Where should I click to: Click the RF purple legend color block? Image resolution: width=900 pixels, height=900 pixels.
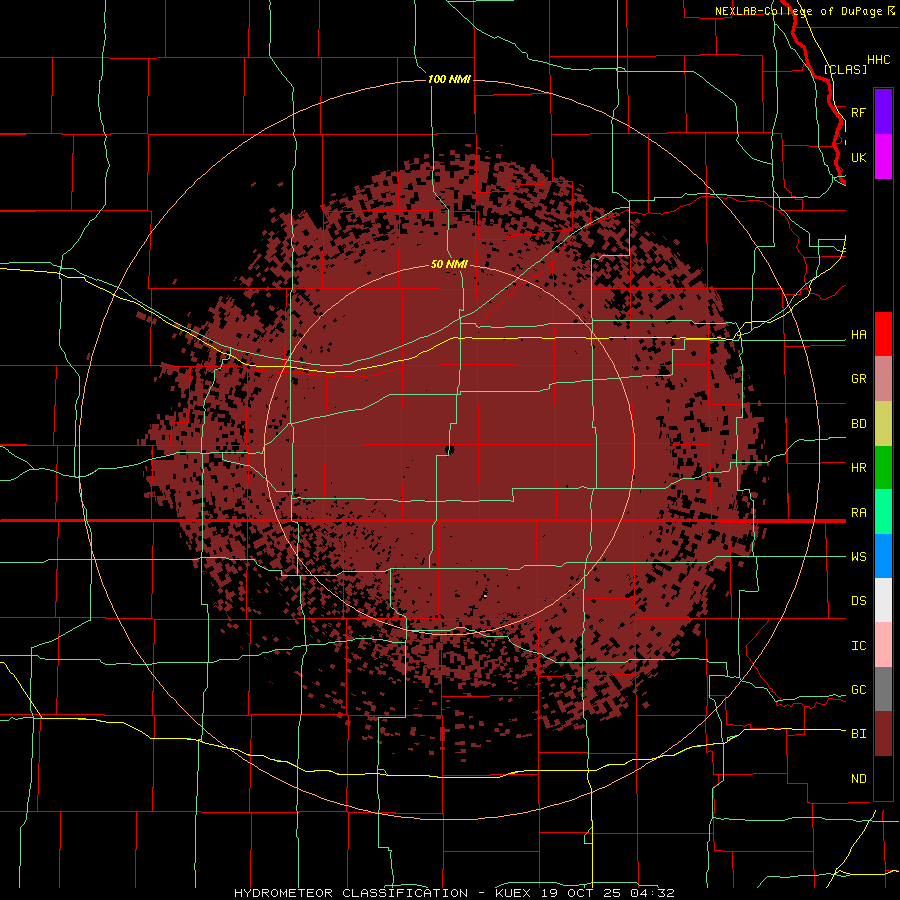[x=883, y=112]
